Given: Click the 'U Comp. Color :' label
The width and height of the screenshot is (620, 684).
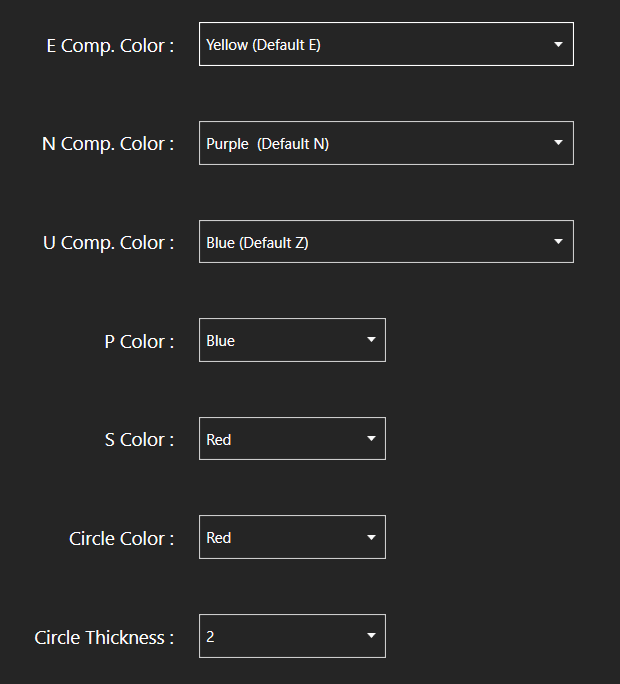Looking at the screenshot, I should pyautogui.click(x=109, y=243).
